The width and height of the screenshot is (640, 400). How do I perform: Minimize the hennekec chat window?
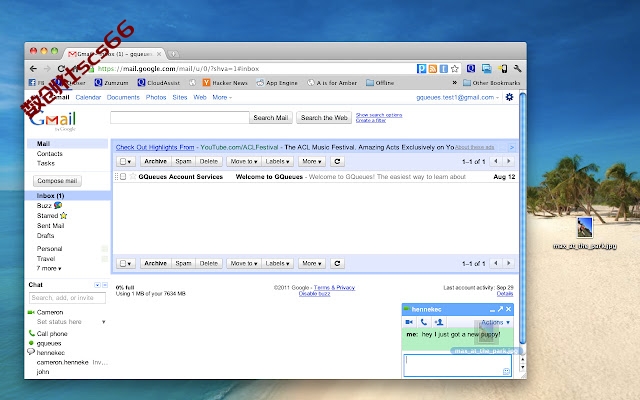point(492,310)
